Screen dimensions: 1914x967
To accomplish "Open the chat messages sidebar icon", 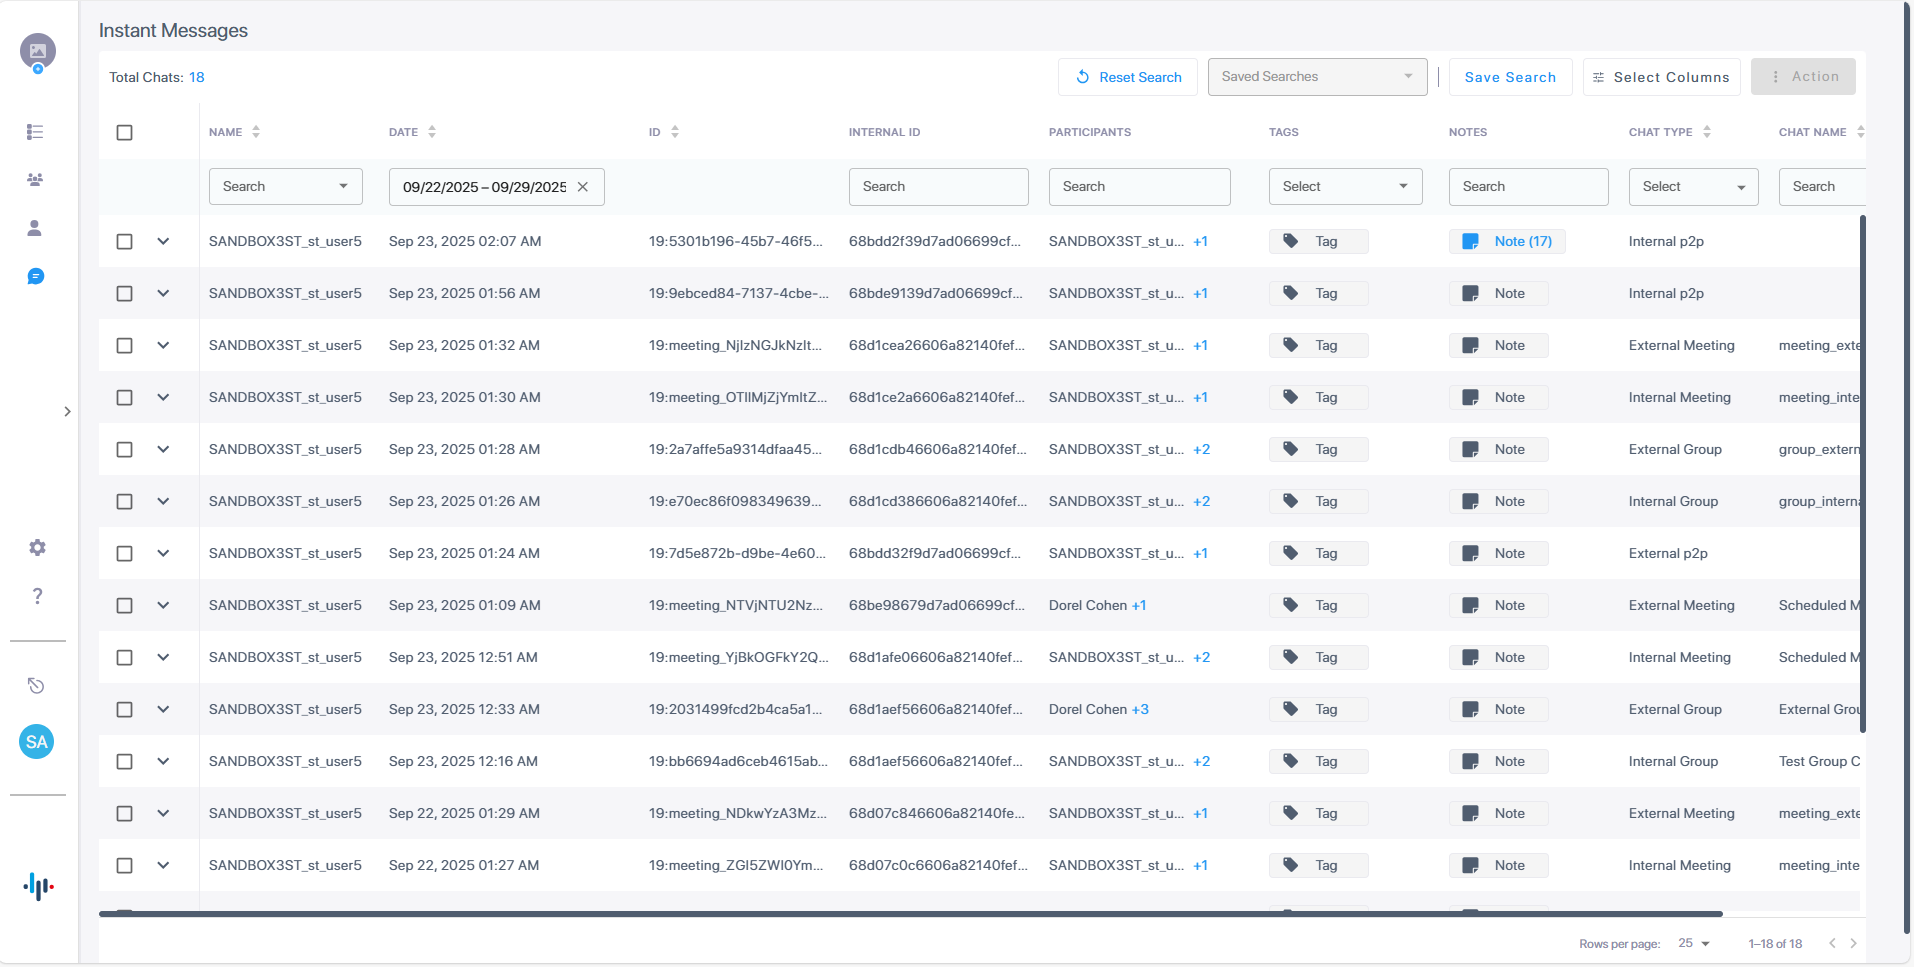I will pos(36,276).
